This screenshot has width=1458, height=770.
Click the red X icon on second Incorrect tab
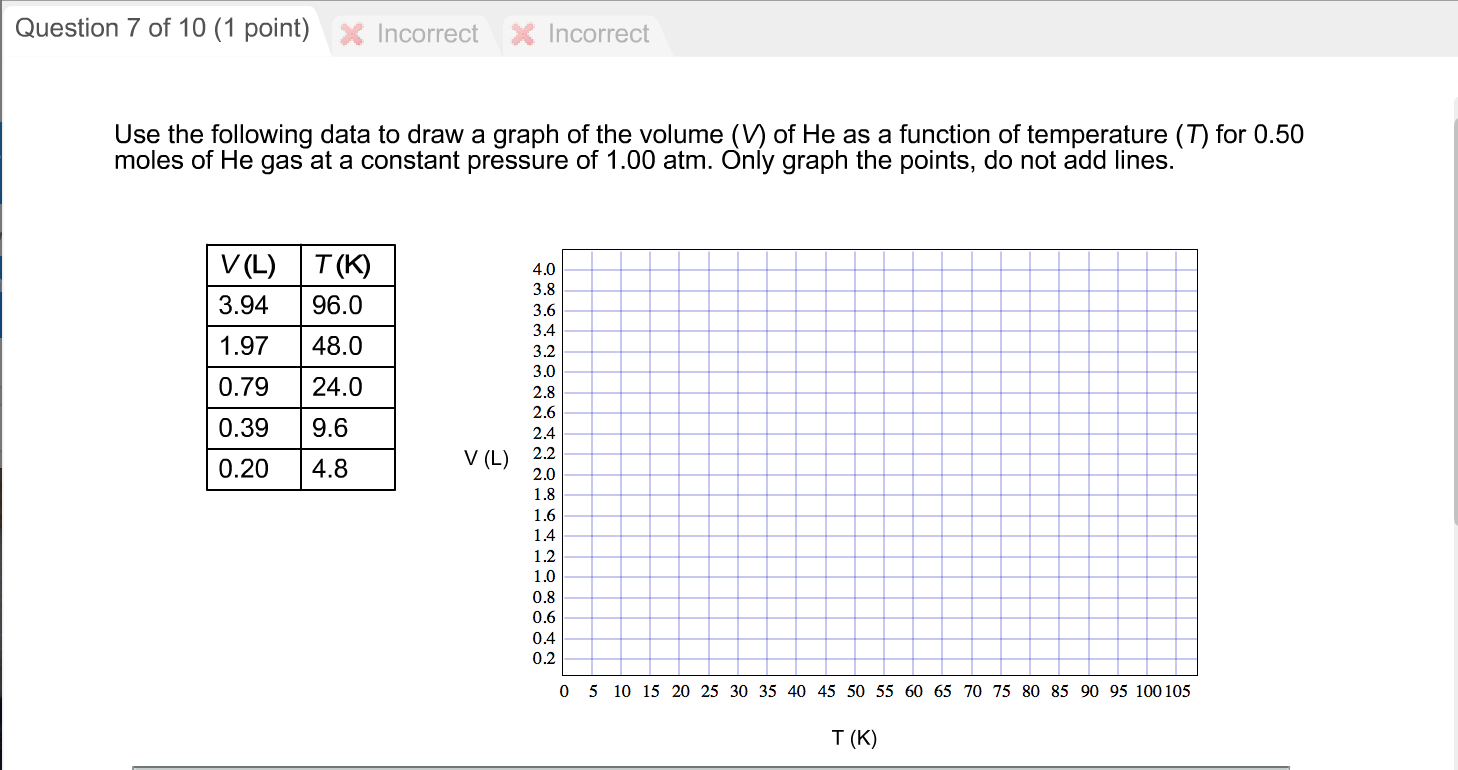click(x=522, y=34)
